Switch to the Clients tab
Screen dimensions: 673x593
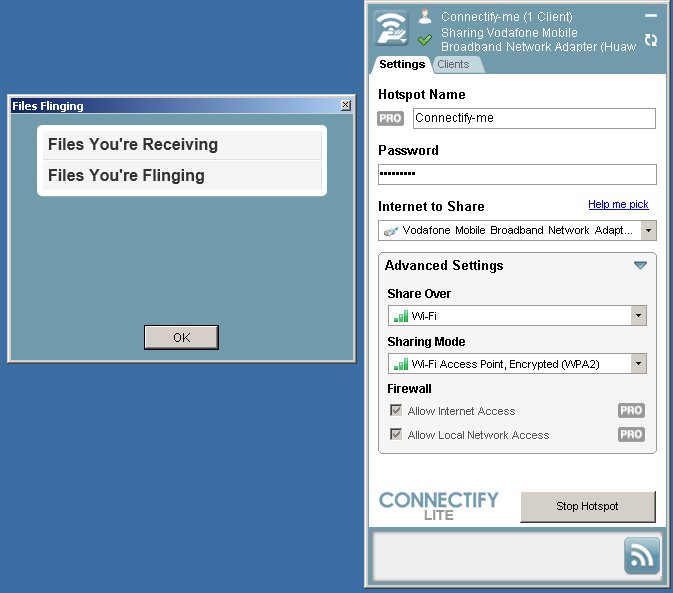(453, 64)
